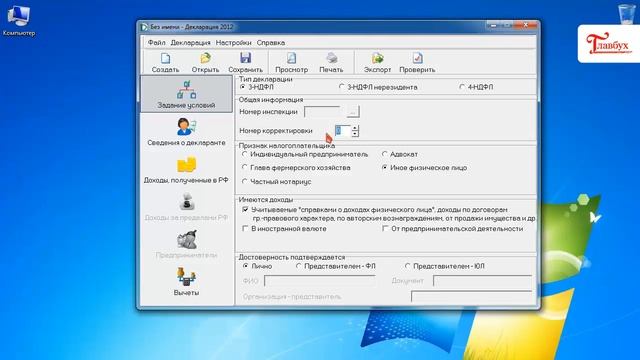
Task: Increase Номер корректировки with up arrow
Action: tap(355, 128)
